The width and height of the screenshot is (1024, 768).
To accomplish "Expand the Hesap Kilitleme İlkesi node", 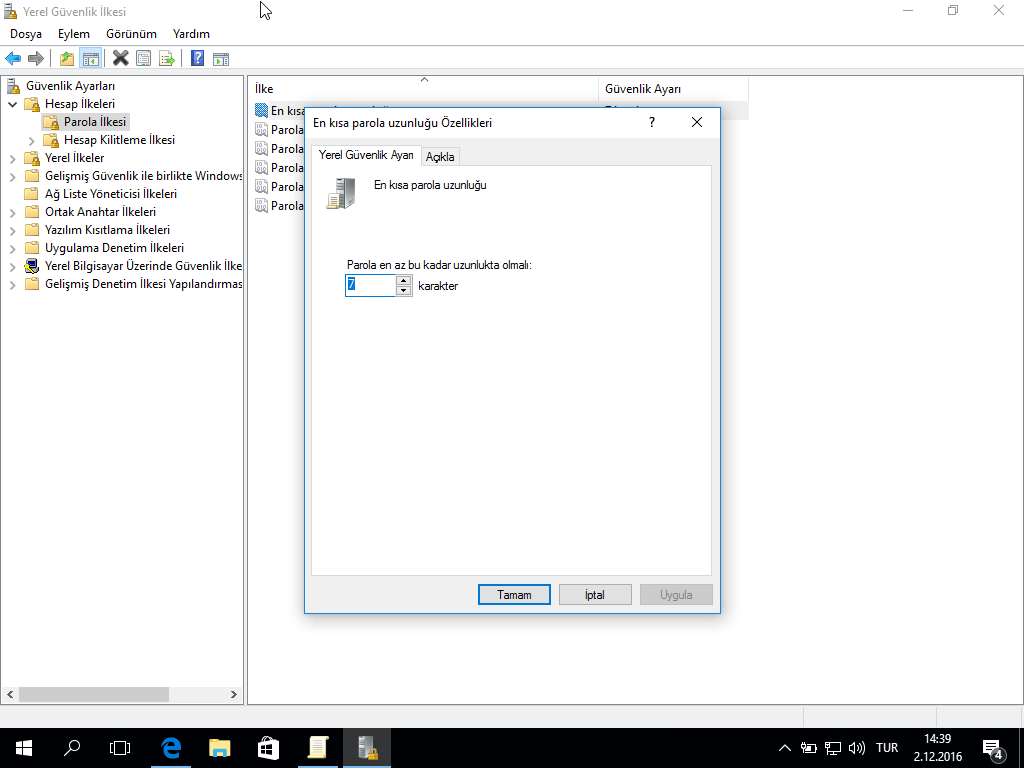I will [x=32, y=140].
